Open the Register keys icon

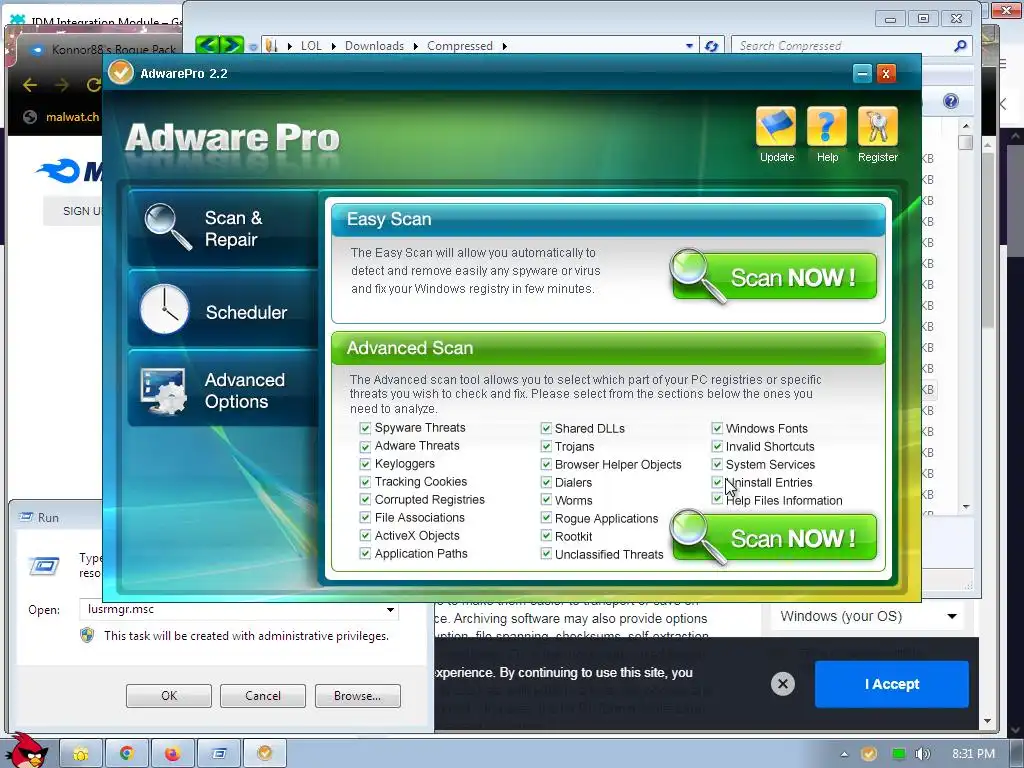[878, 127]
